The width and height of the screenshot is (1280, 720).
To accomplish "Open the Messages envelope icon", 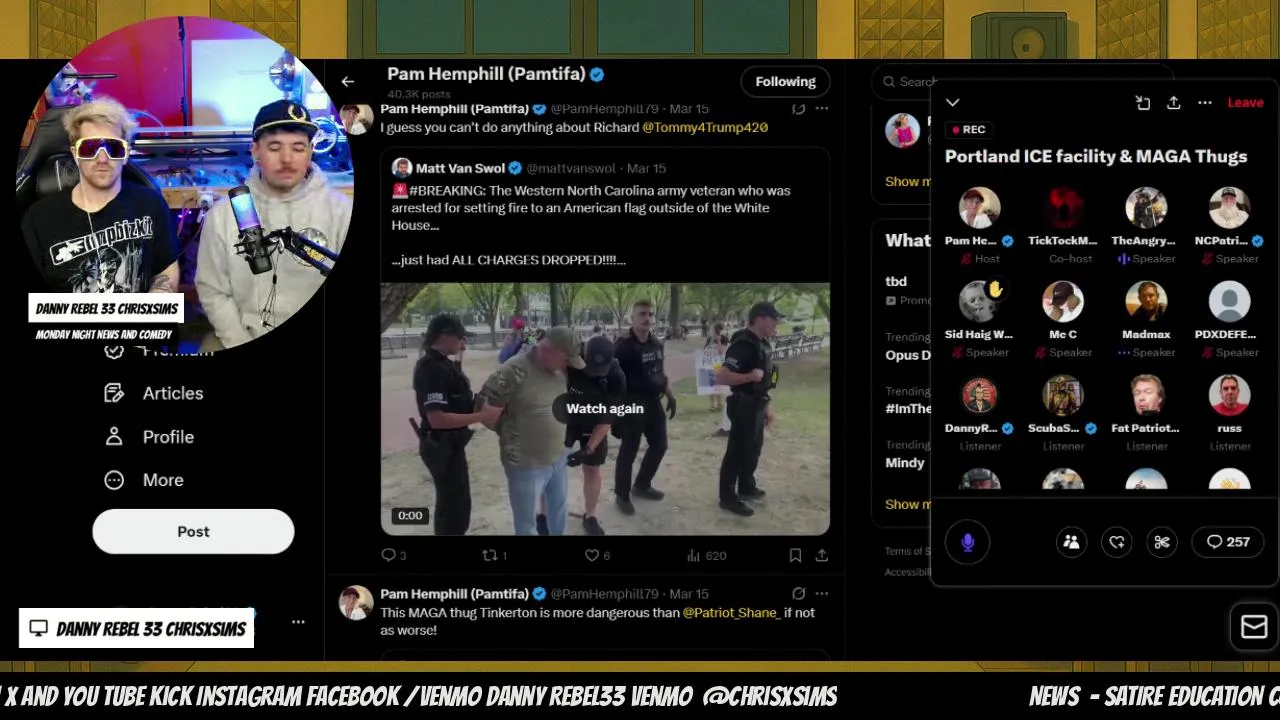I will [x=1253, y=627].
